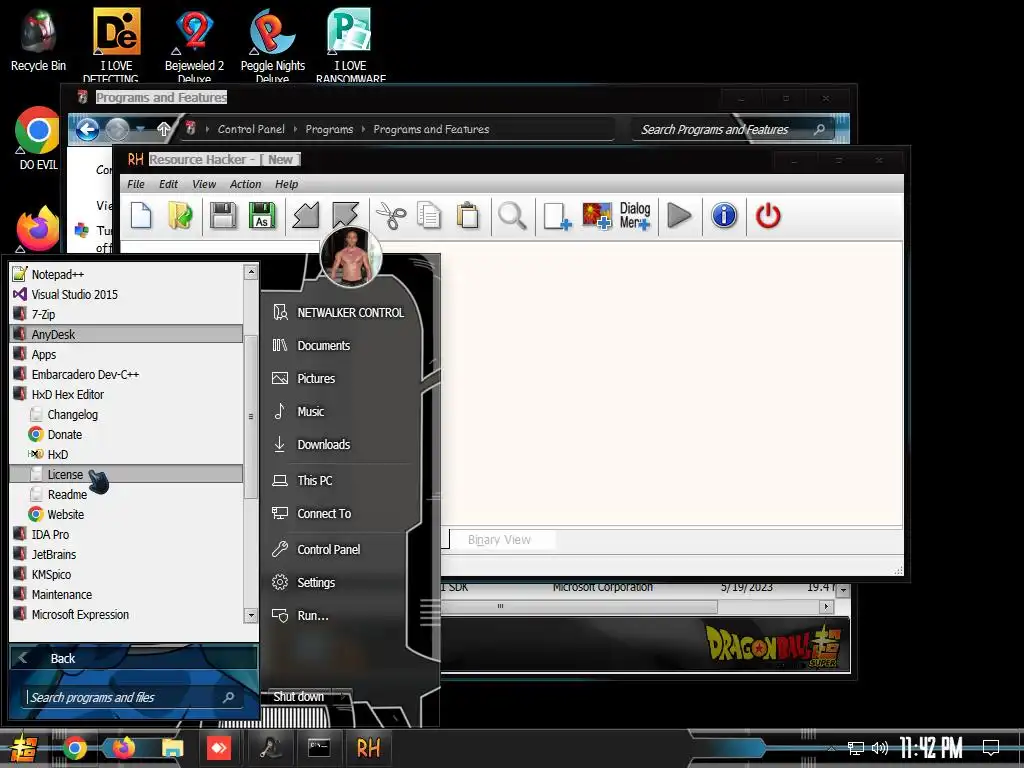Click Open file icon in Resource Hacker
The image size is (1024, 768).
coord(180,216)
